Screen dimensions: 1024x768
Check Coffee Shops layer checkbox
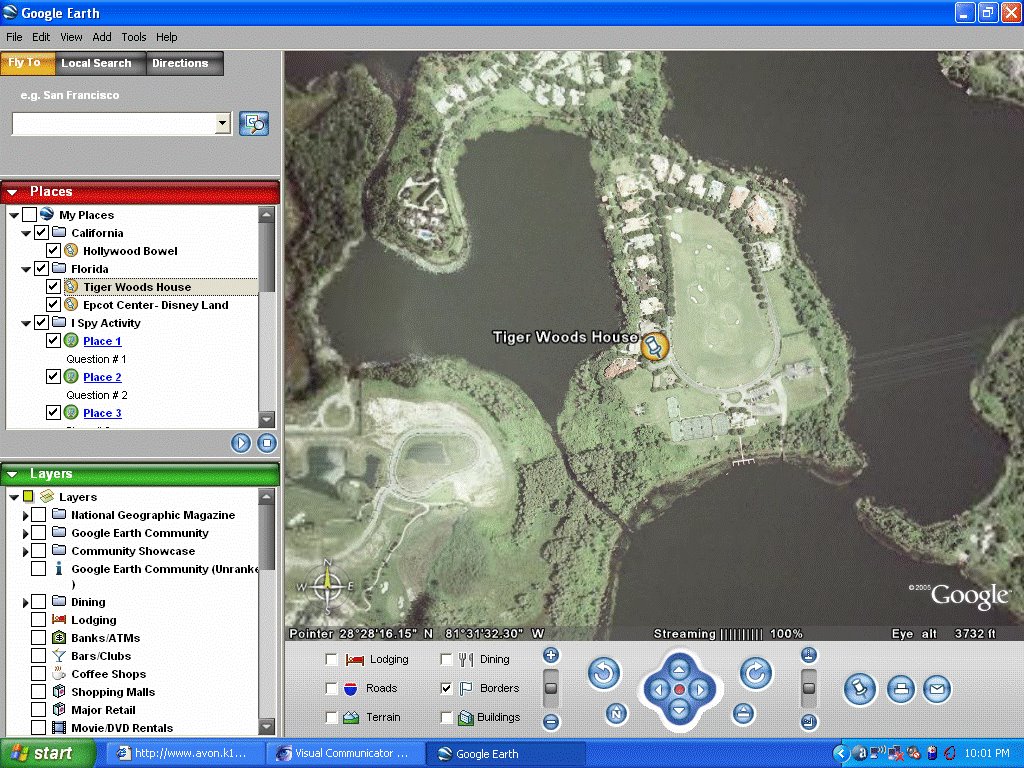[39, 674]
